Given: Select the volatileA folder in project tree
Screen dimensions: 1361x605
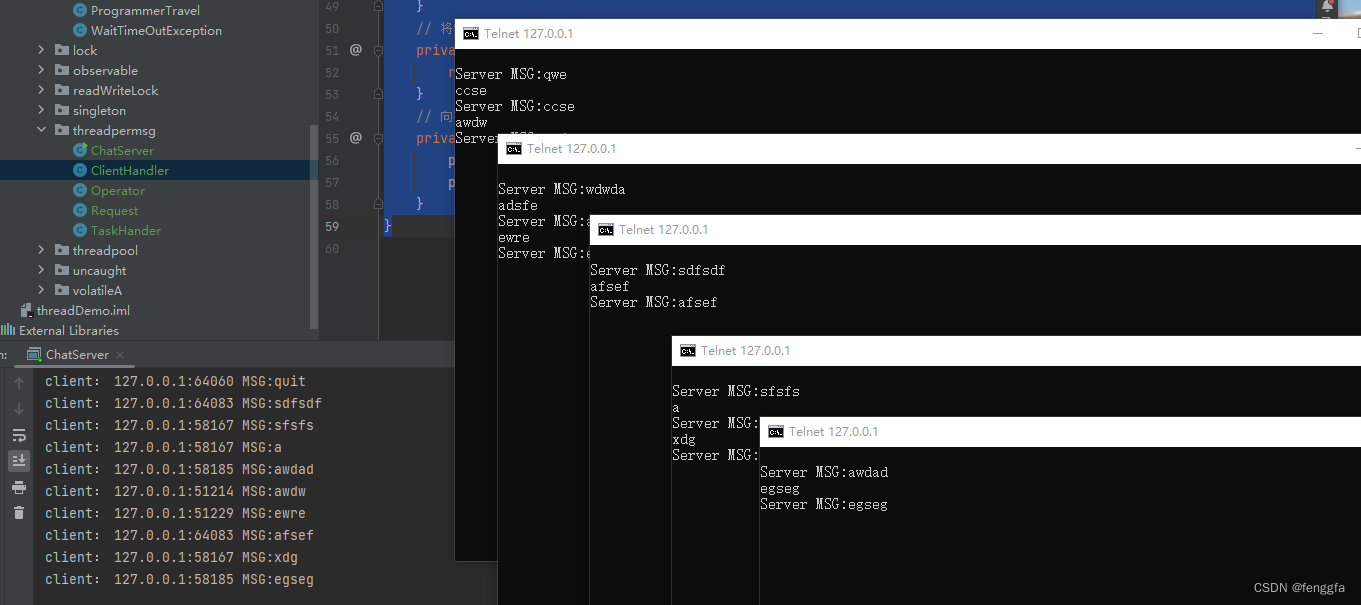Looking at the screenshot, I should click(97, 290).
